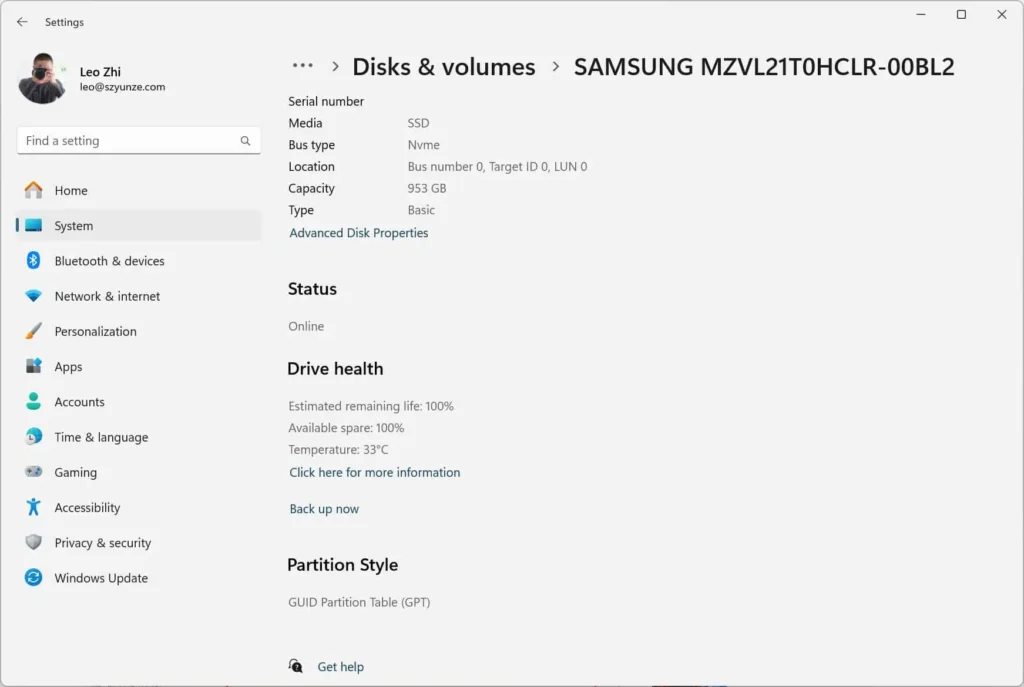The image size is (1024, 687).
Task: Click Leo Zhi profile picture
Action: [42, 78]
